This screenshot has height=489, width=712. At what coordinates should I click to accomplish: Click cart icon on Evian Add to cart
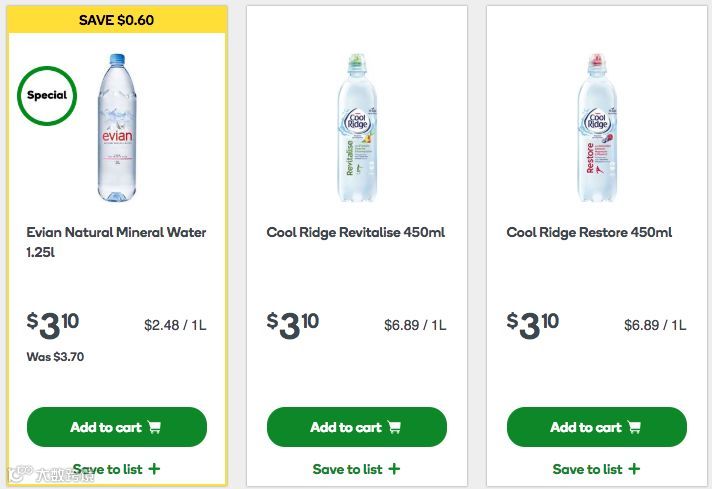(155, 427)
